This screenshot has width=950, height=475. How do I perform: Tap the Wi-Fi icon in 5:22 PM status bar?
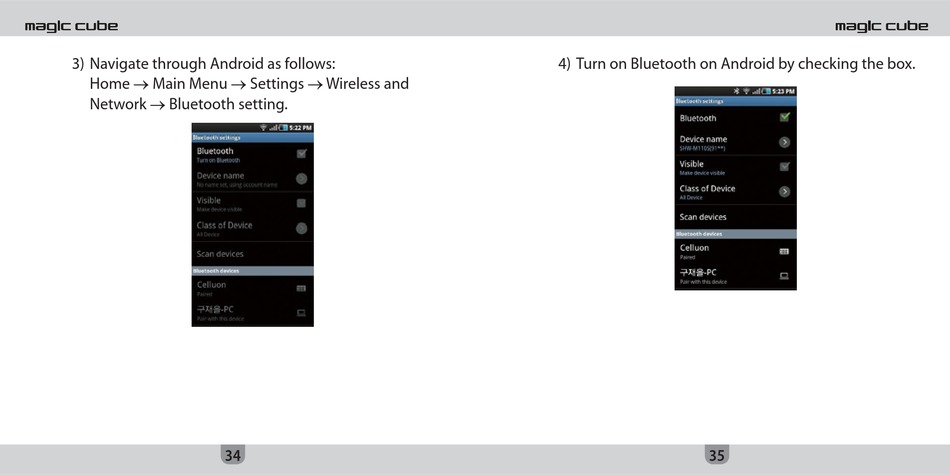[x=263, y=128]
